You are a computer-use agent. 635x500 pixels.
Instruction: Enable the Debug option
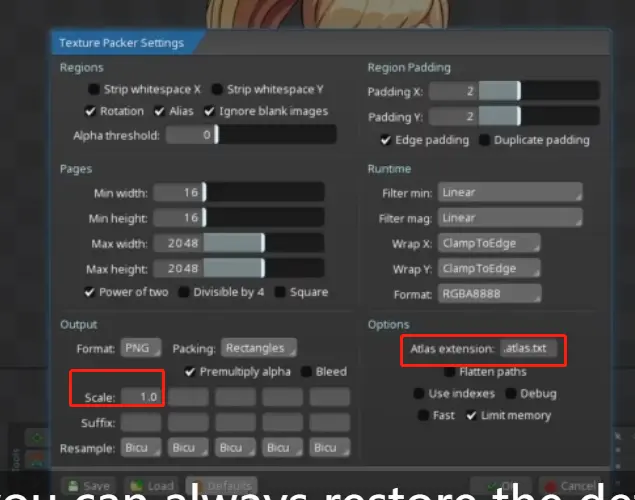(x=511, y=394)
